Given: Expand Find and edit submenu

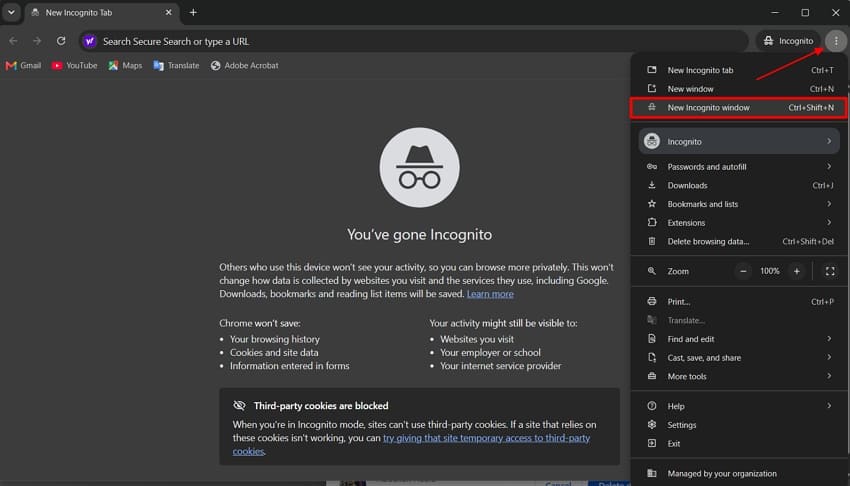Looking at the screenshot, I should [739, 339].
